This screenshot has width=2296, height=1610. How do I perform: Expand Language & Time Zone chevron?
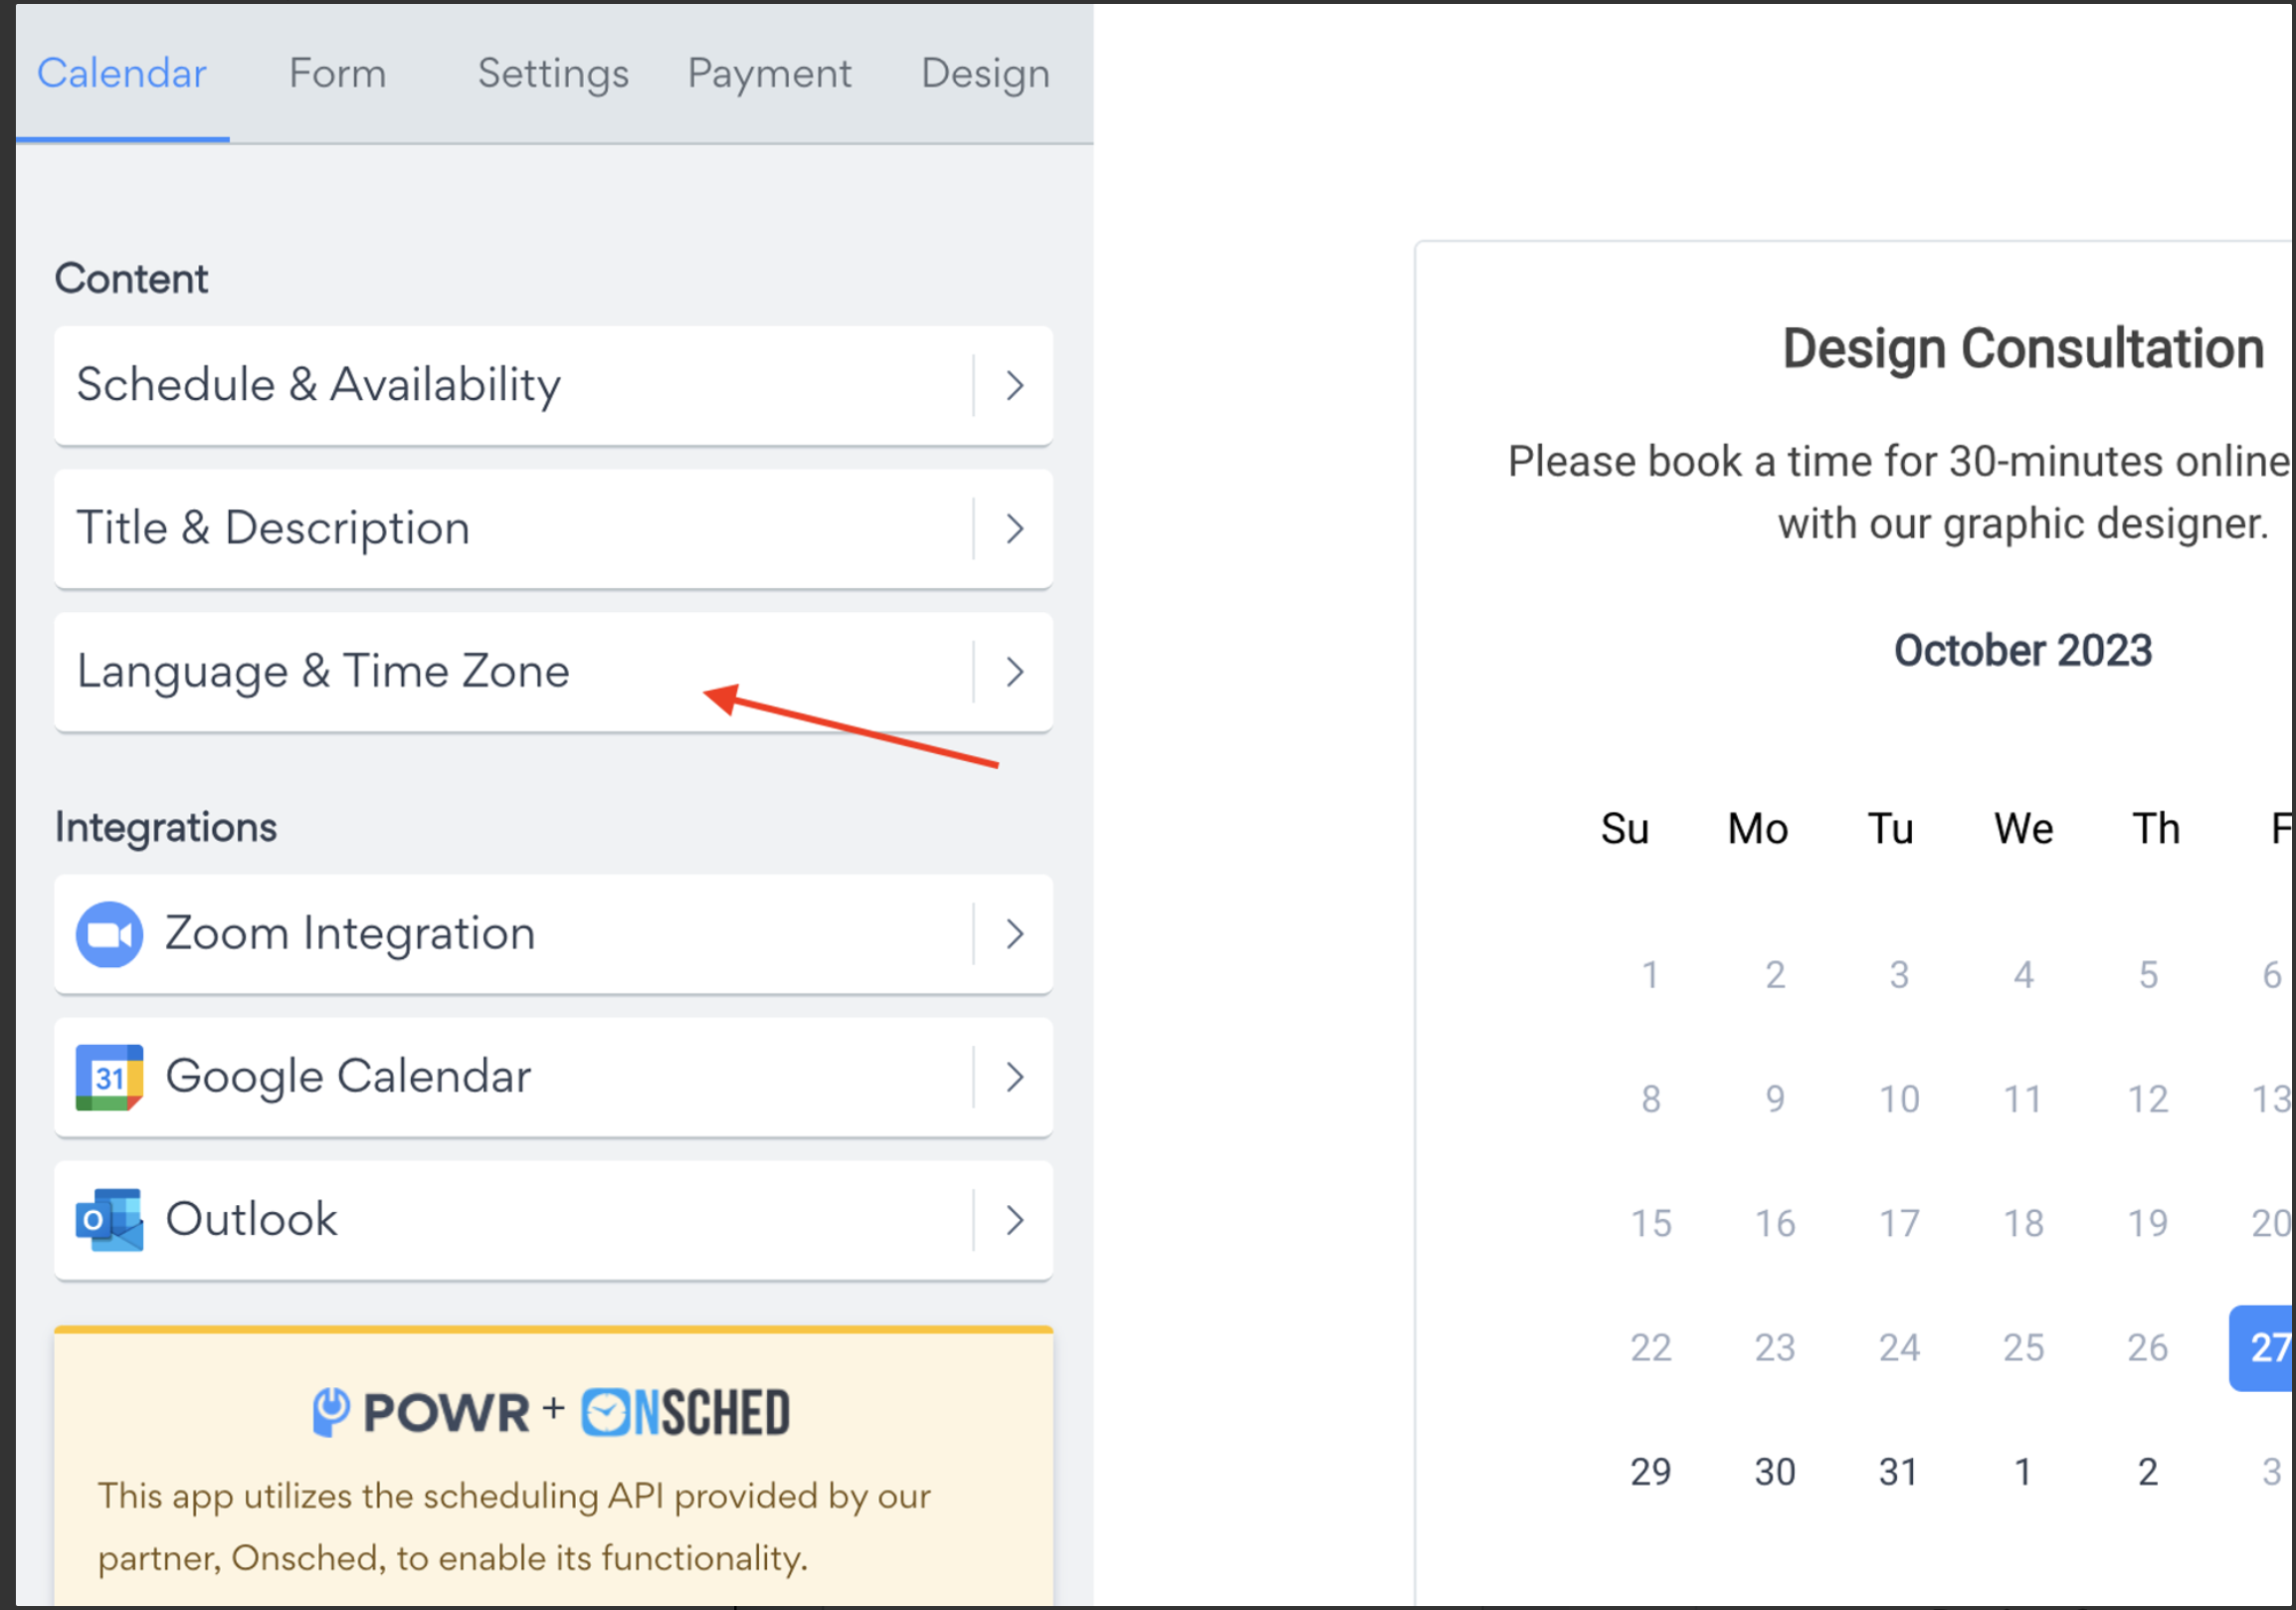coord(1014,671)
